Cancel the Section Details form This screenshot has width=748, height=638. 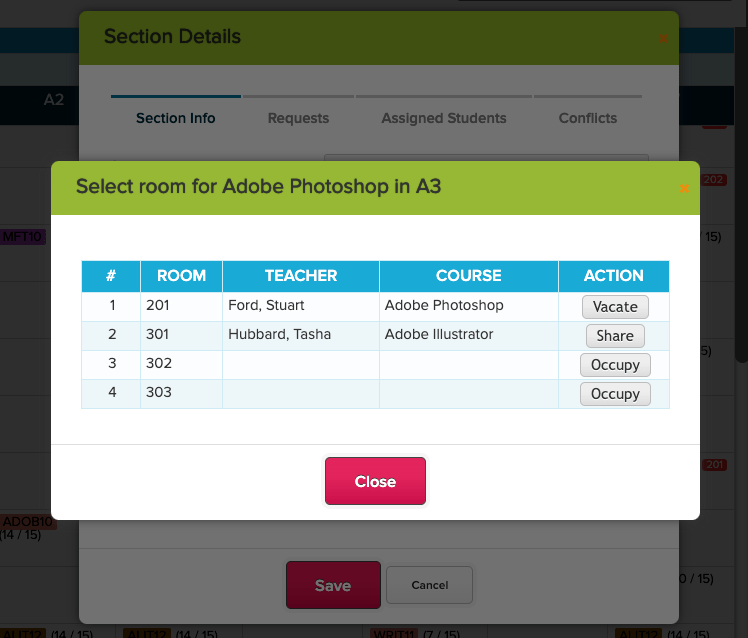(429, 585)
